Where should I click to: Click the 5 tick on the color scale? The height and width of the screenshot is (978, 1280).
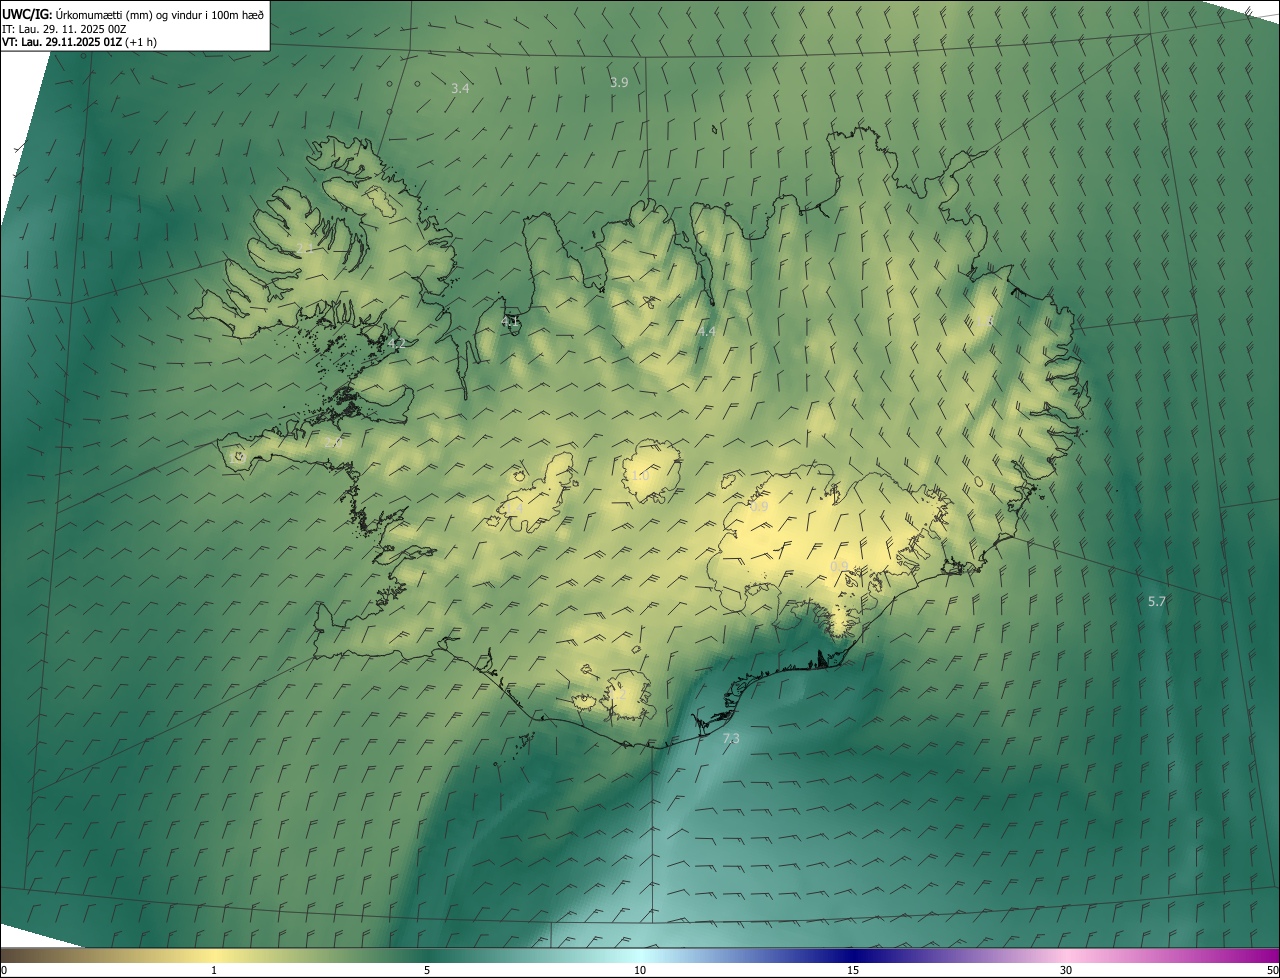pyautogui.click(x=427, y=970)
